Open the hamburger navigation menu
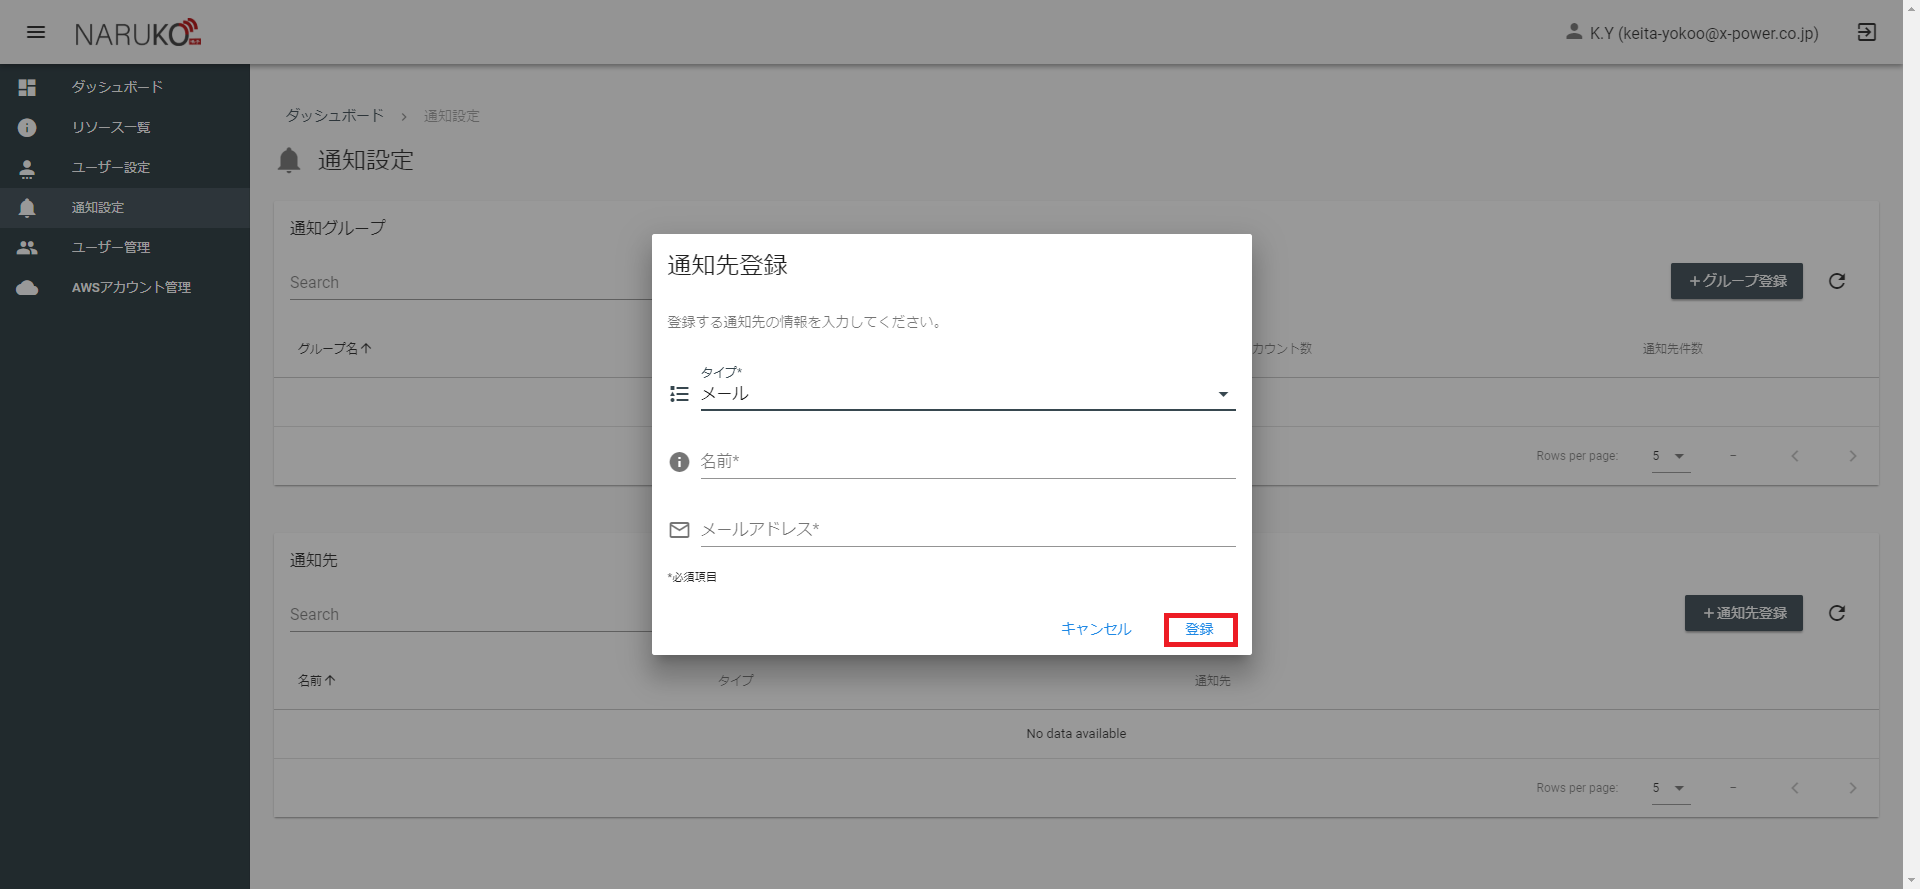The height and width of the screenshot is (889, 1920). tap(36, 32)
